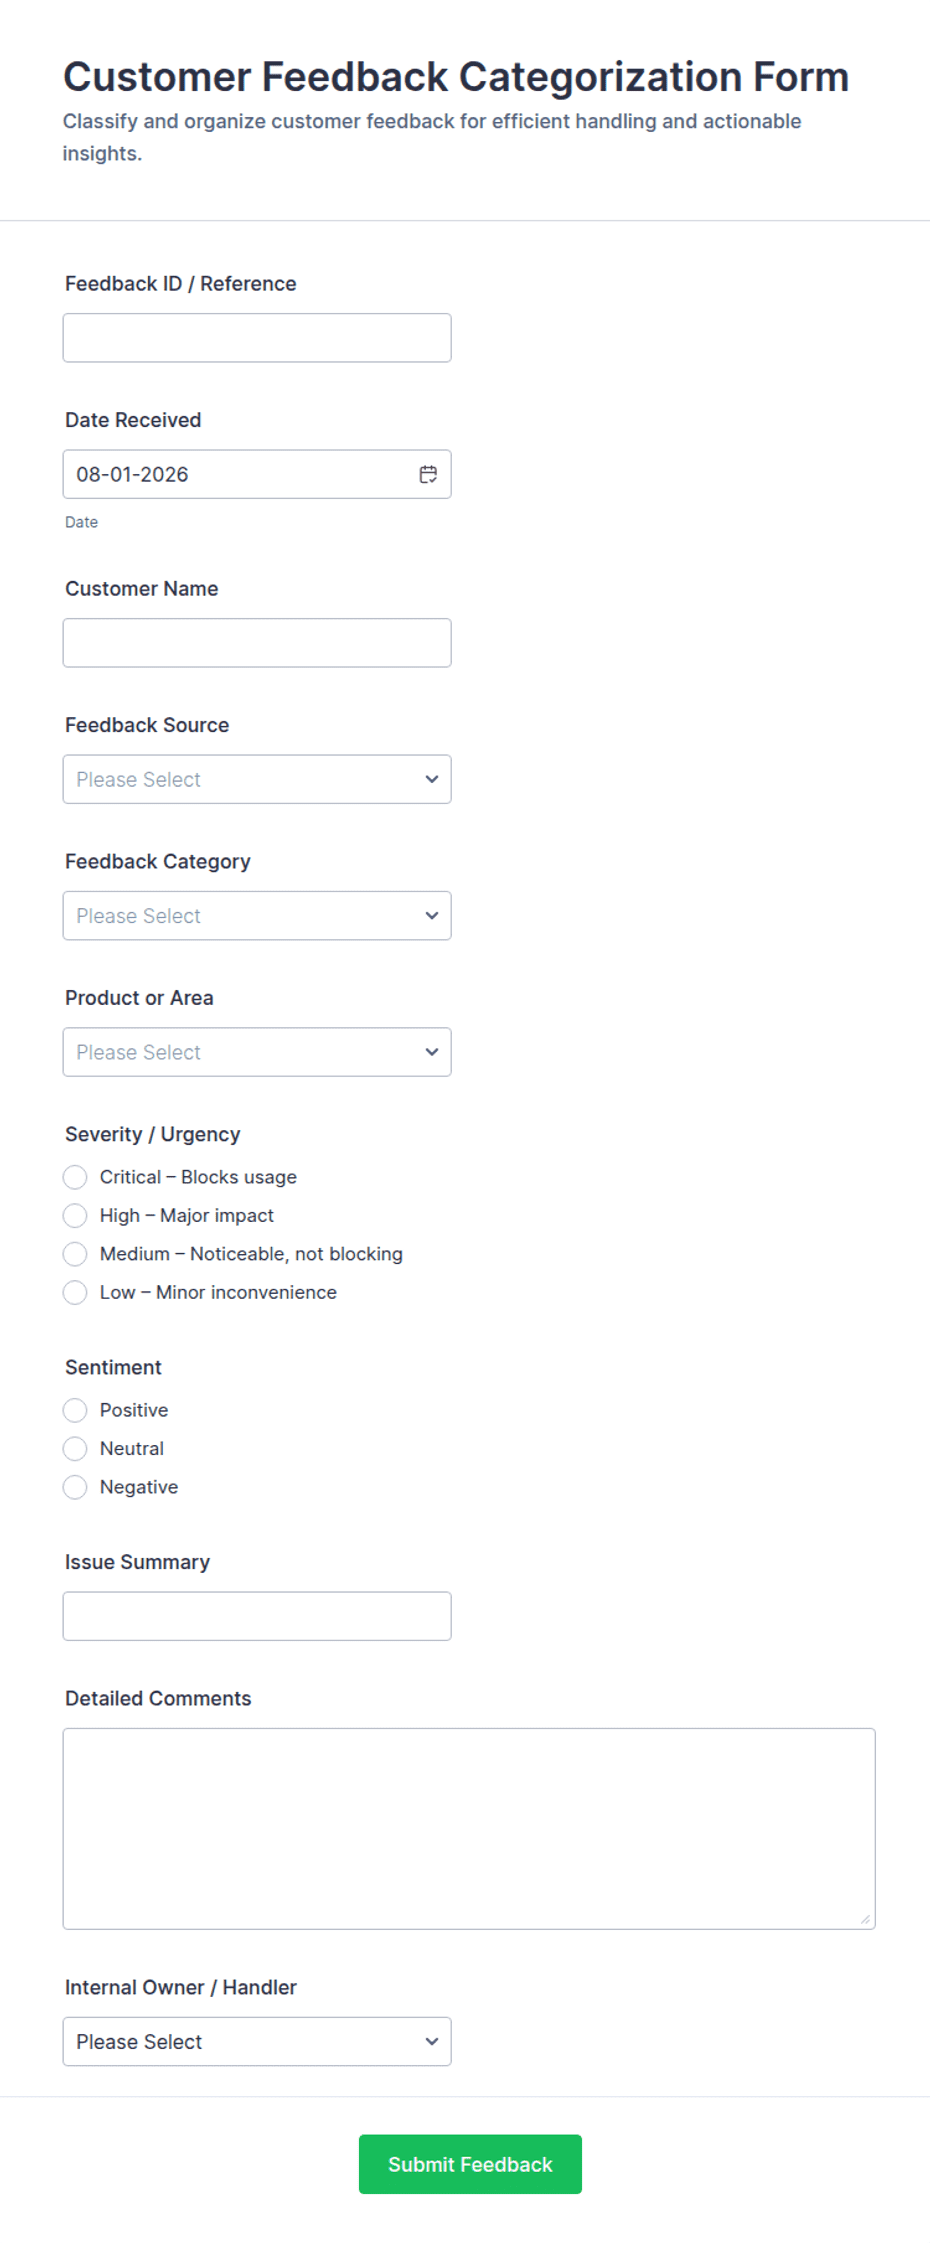Screen dimensions: 930x2243
Task: Mark sentiment as Neutral
Action: [x=75, y=1448]
